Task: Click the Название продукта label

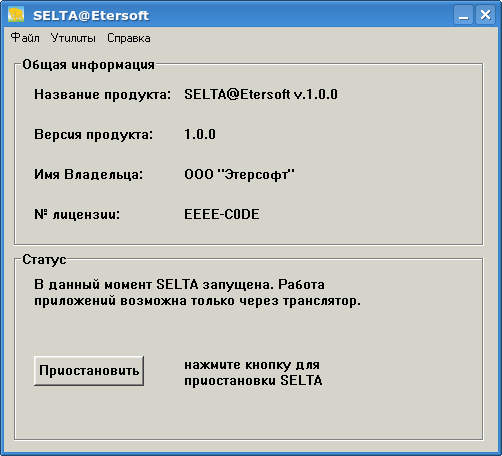Action: [x=102, y=95]
